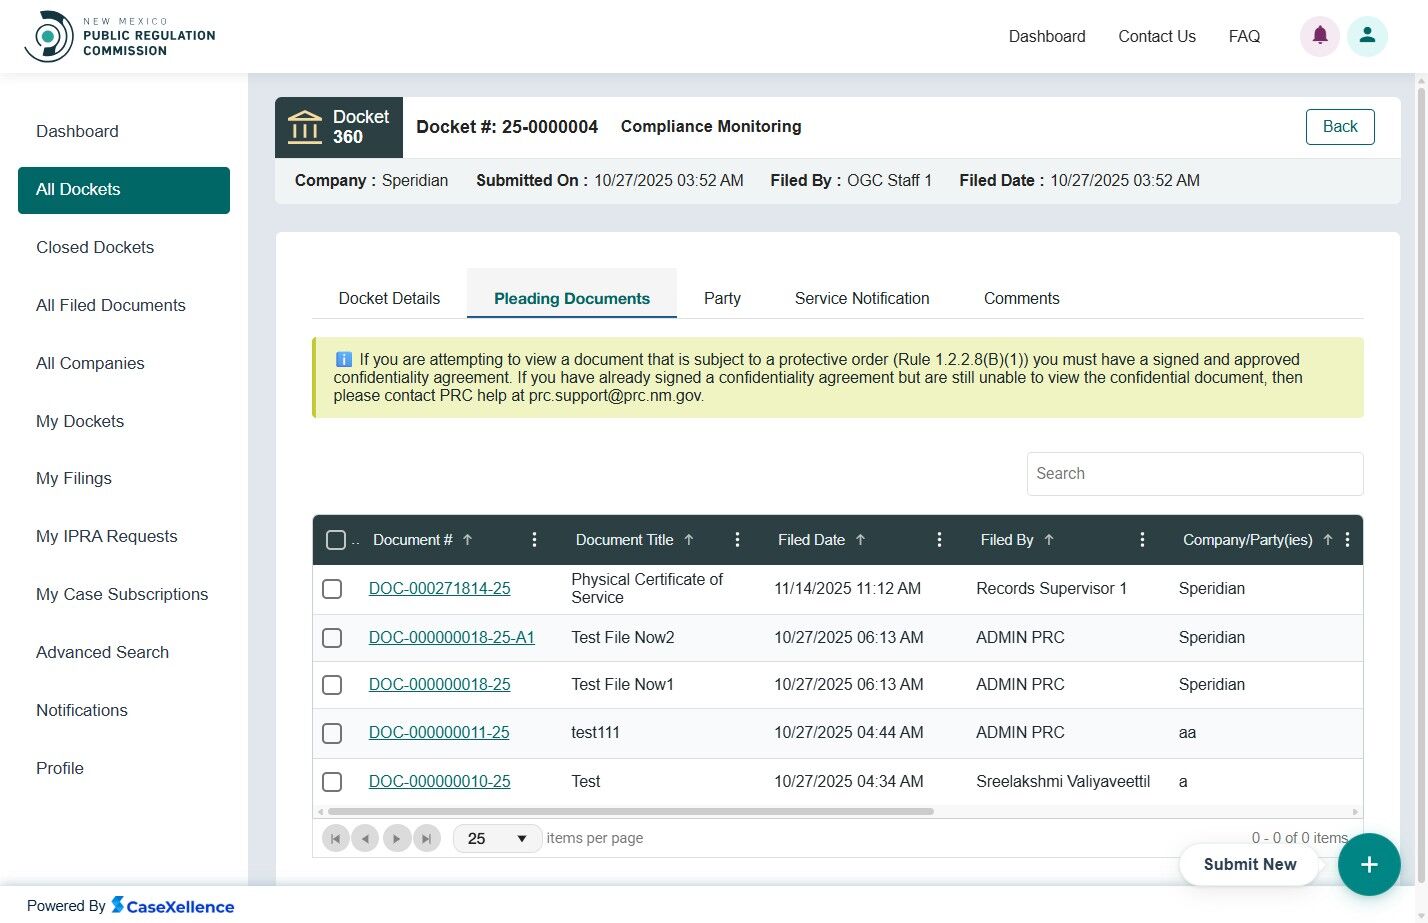This screenshot has width=1428, height=923.
Task: Open Dashboard link in top navigation
Action: [x=1047, y=36]
